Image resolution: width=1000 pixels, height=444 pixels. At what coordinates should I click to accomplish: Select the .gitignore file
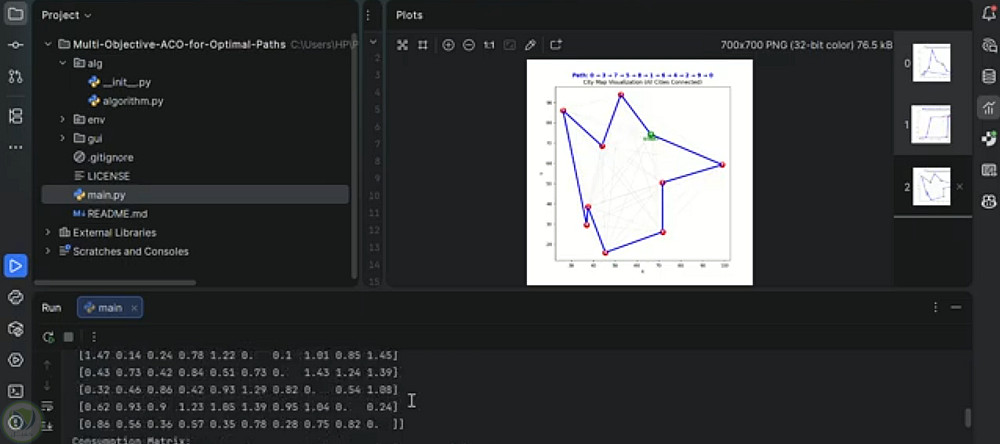tap(103, 157)
